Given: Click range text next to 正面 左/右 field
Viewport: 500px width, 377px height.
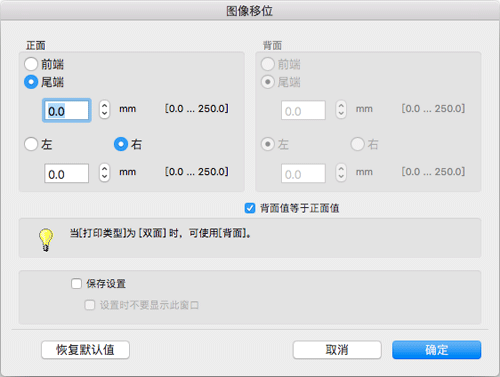Looking at the screenshot, I should point(197,172).
